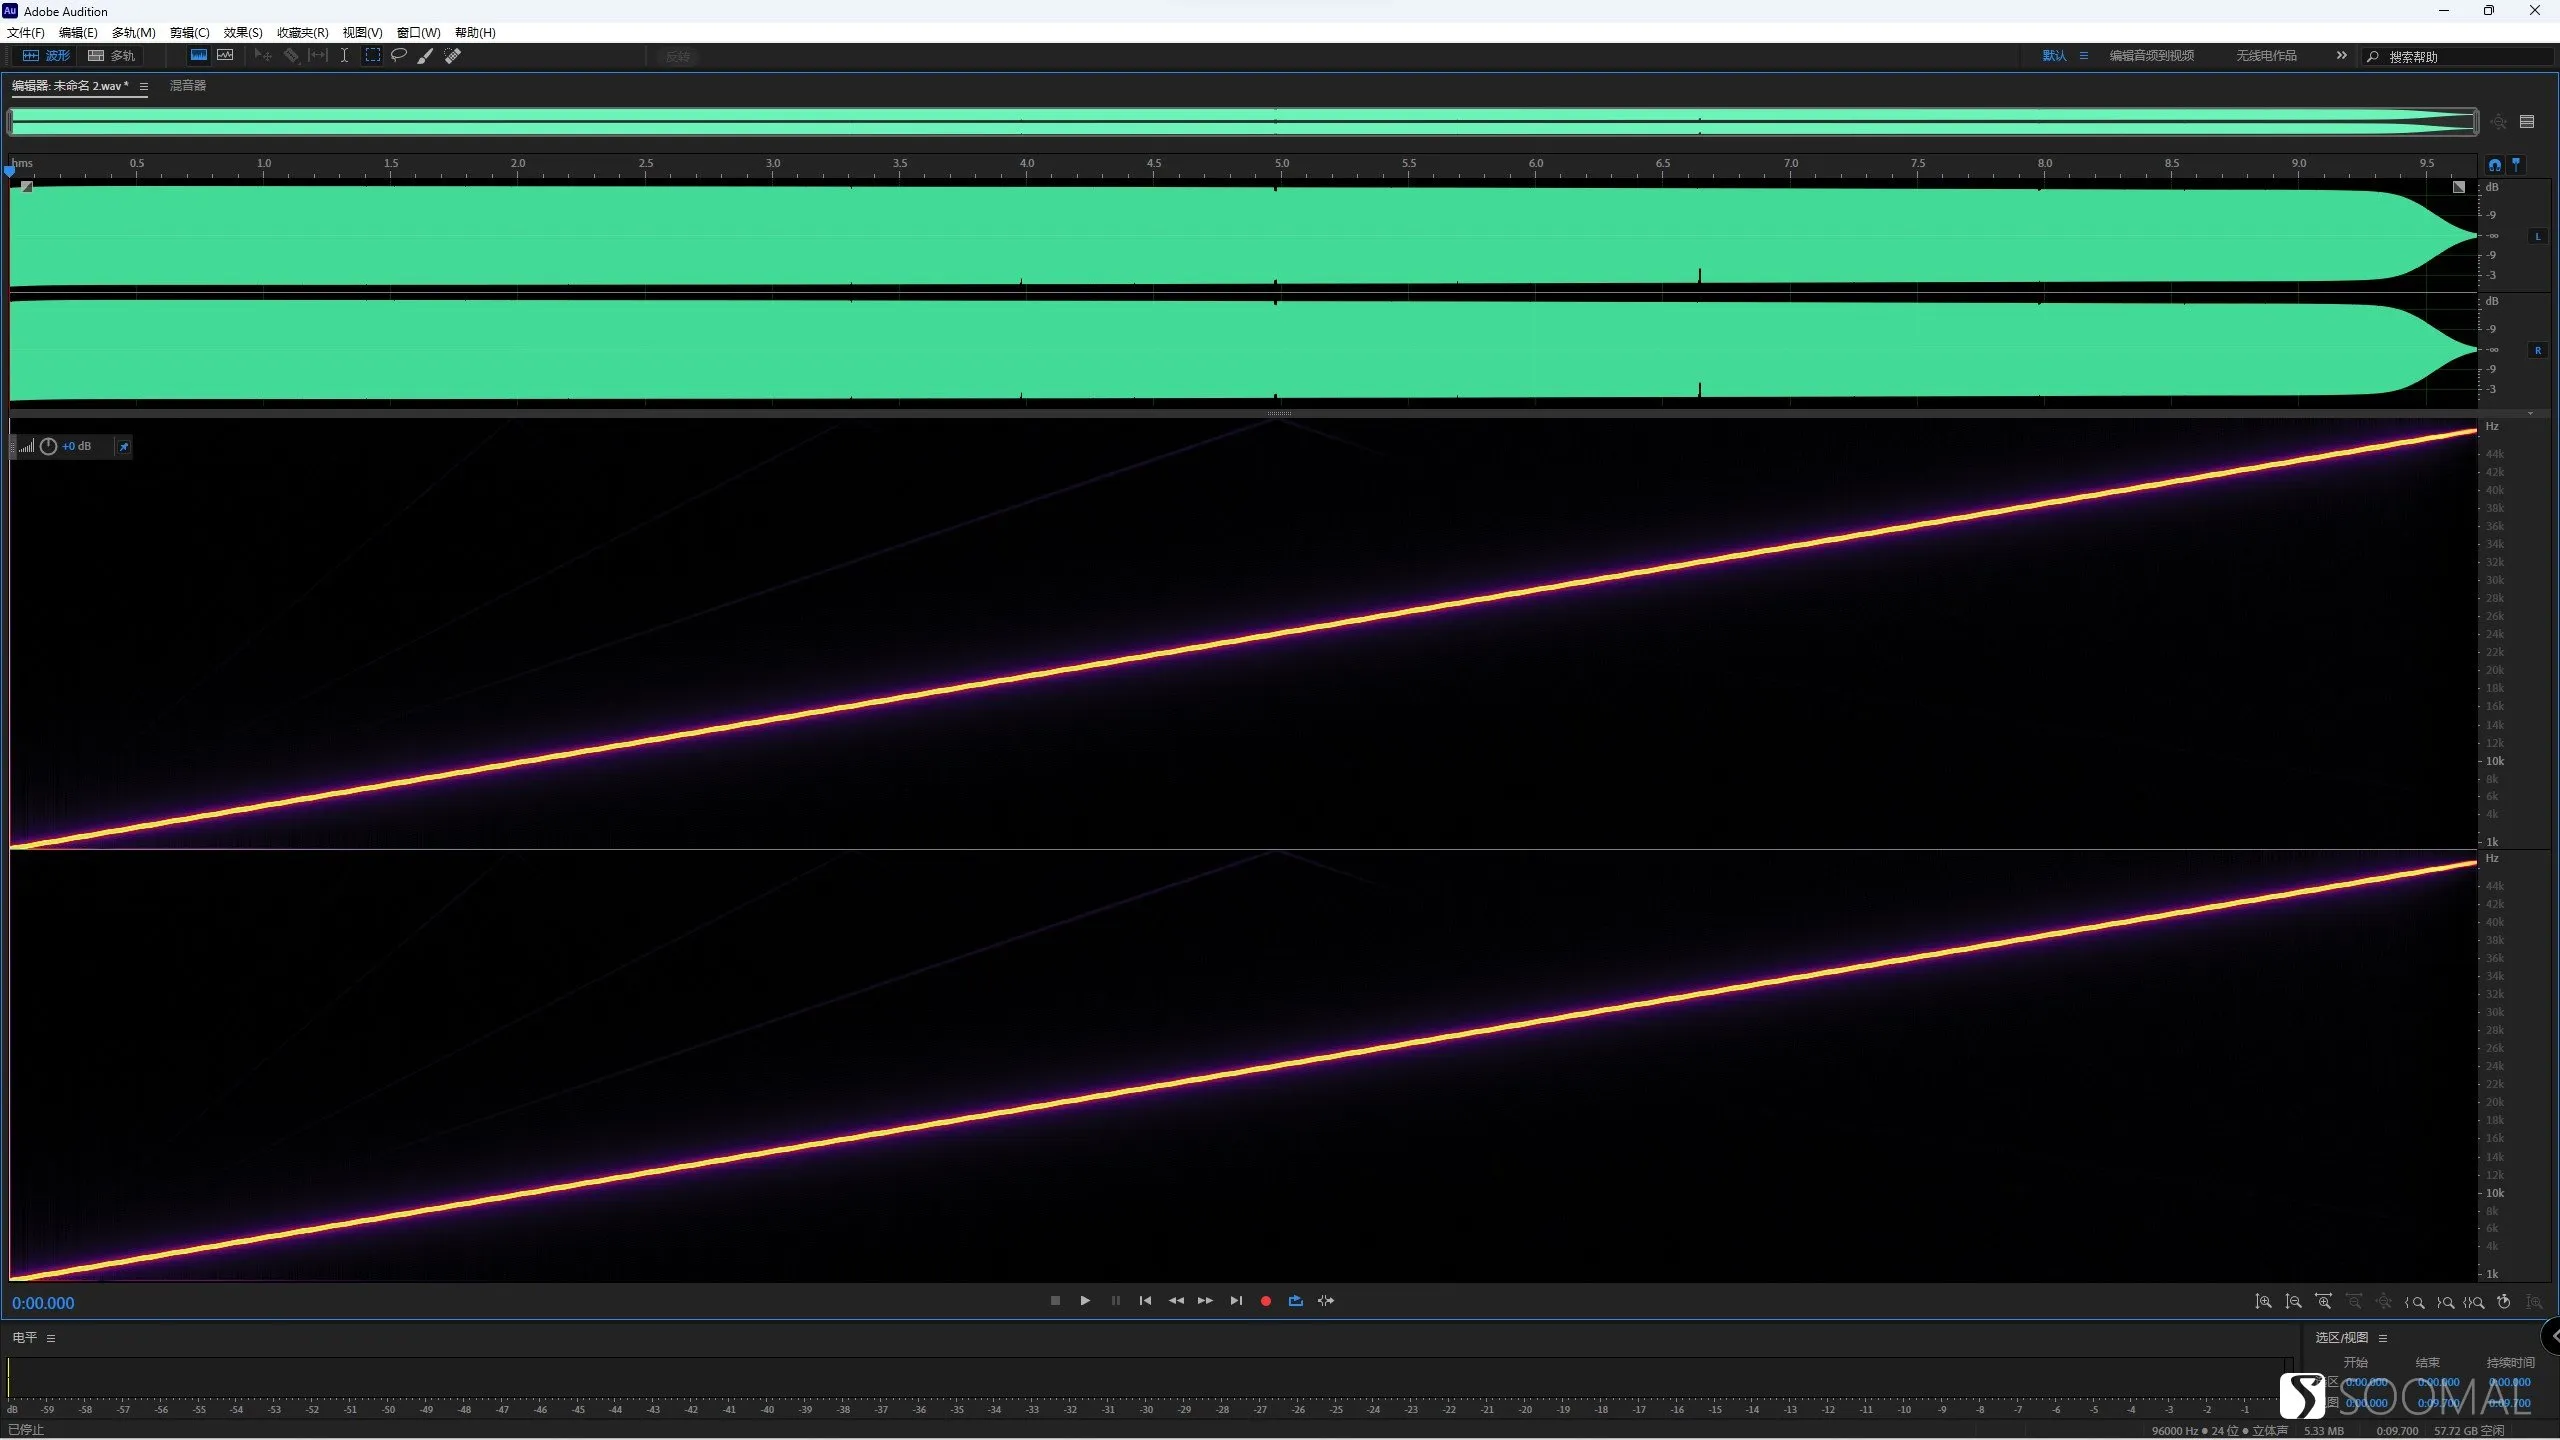This screenshot has height=1440, width=2560.
Task: Click the 0:00.000 timecode display
Action: pos(43,1304)
